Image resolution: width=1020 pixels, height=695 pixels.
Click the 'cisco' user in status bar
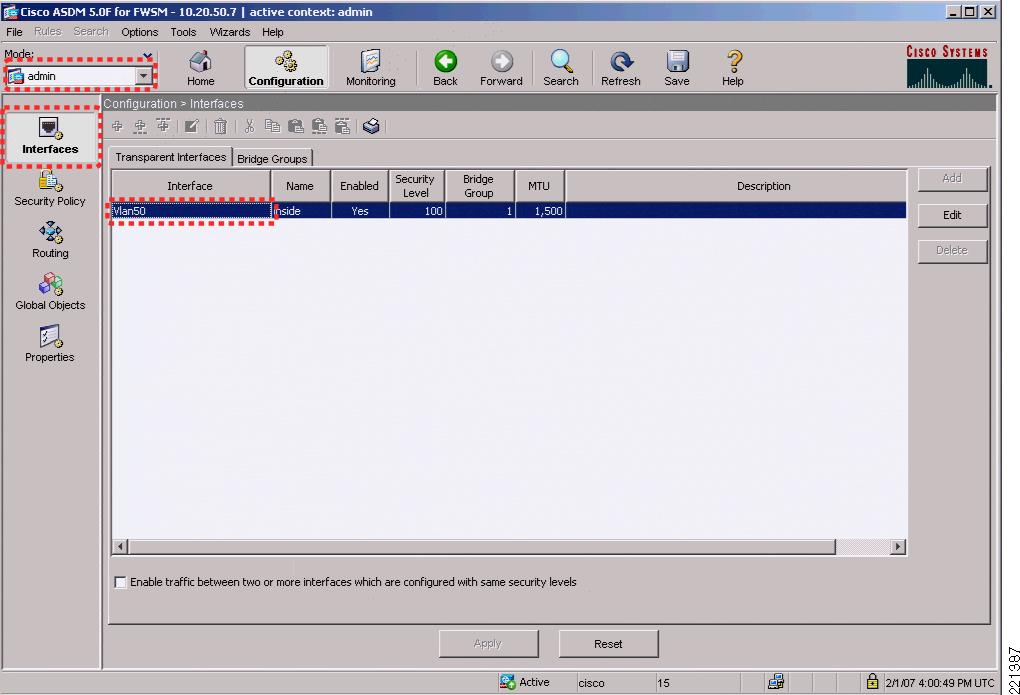pos(591,683)
